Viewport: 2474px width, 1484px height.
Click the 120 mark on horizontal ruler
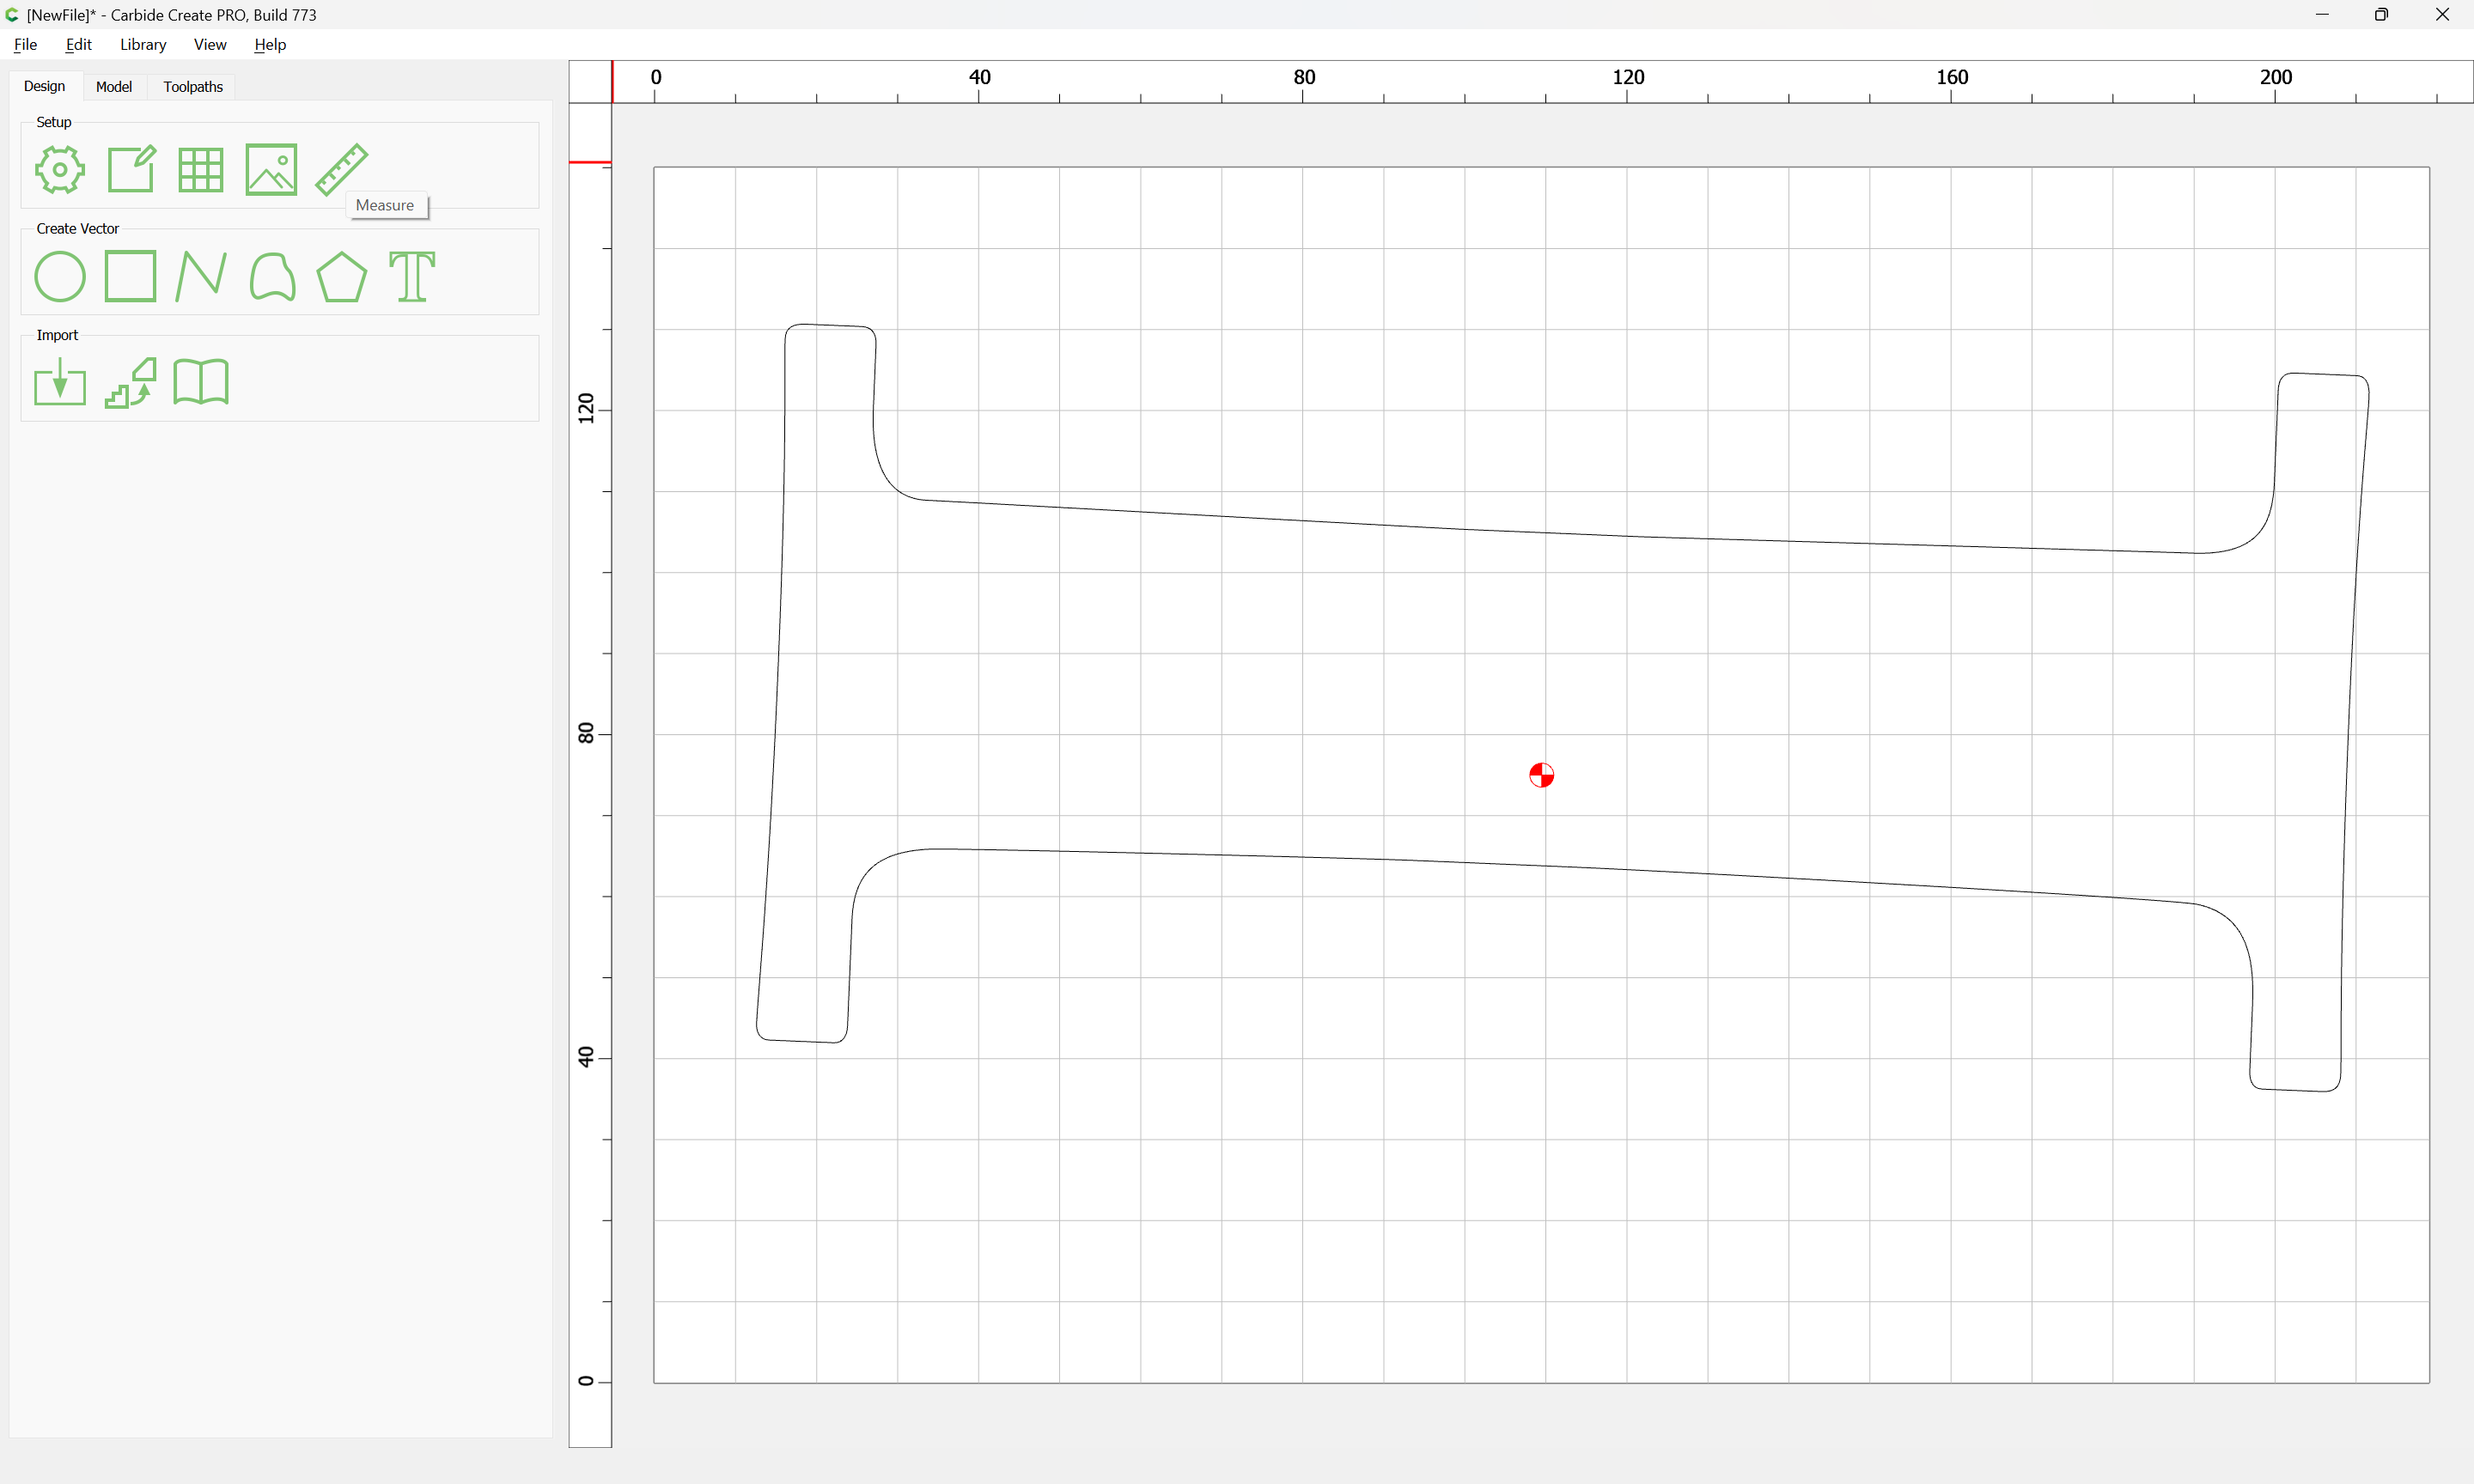pos(1628,77)
